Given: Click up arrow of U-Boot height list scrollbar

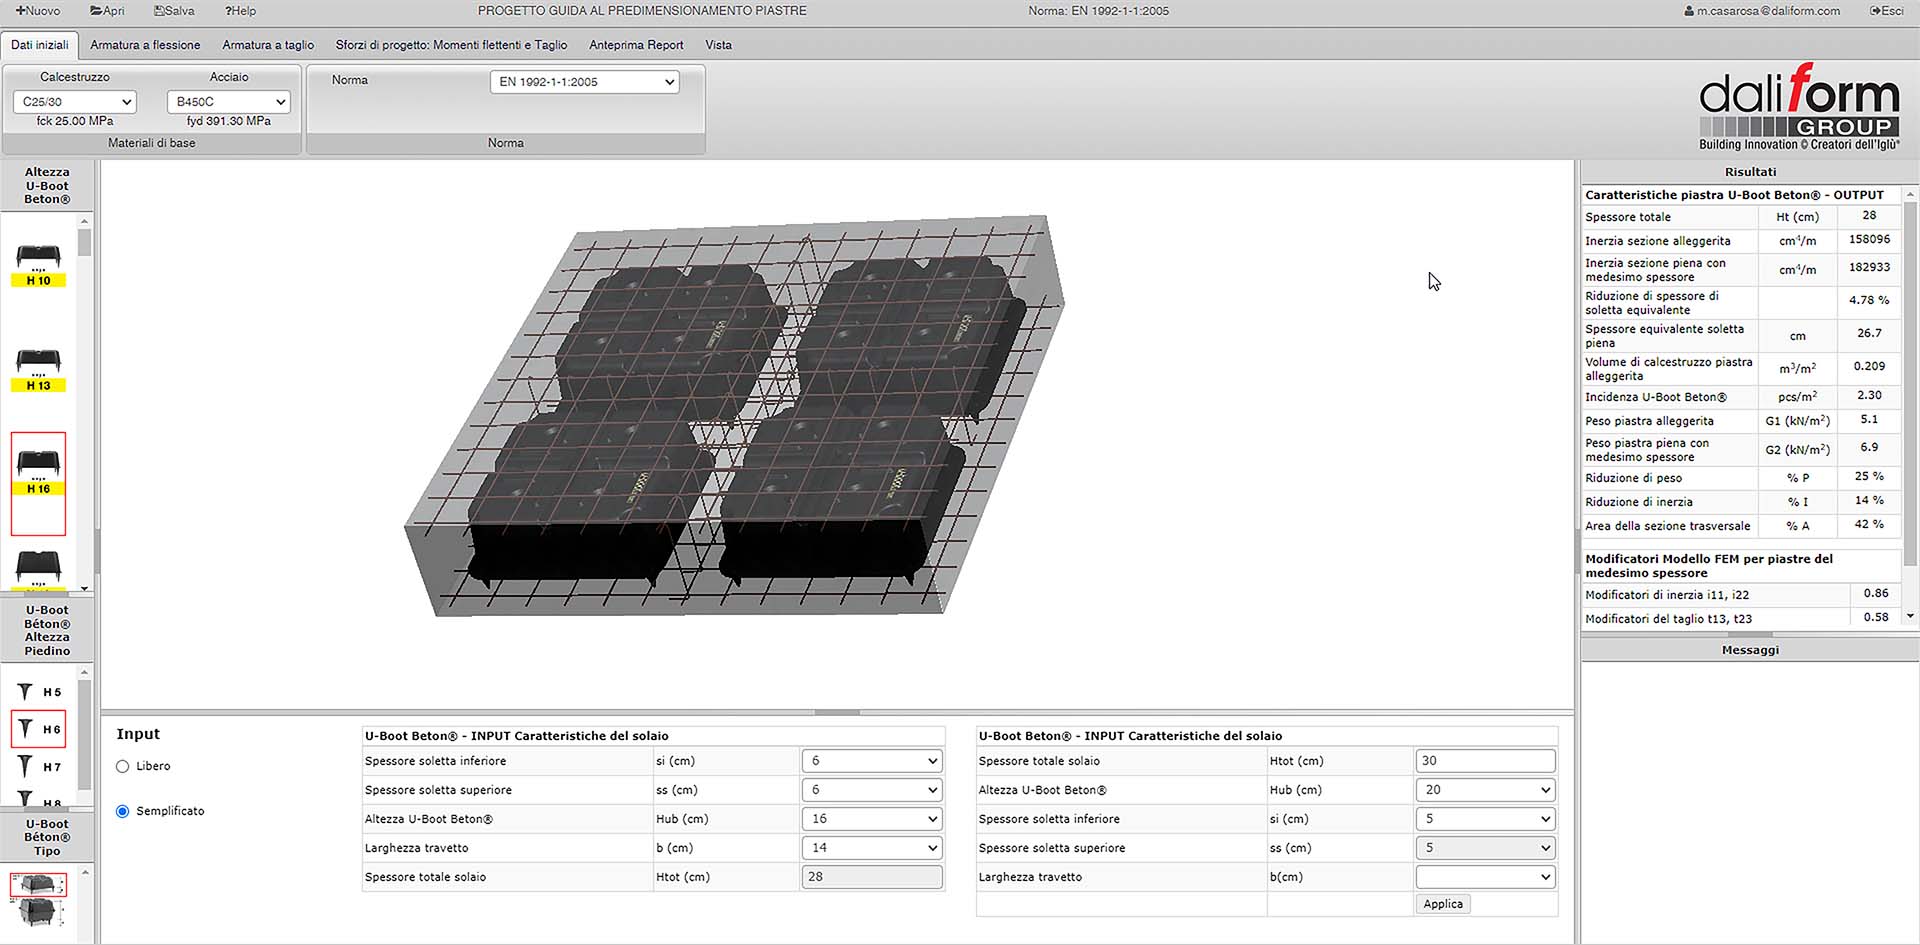Looking at the screenshot, I should [85, 221].
